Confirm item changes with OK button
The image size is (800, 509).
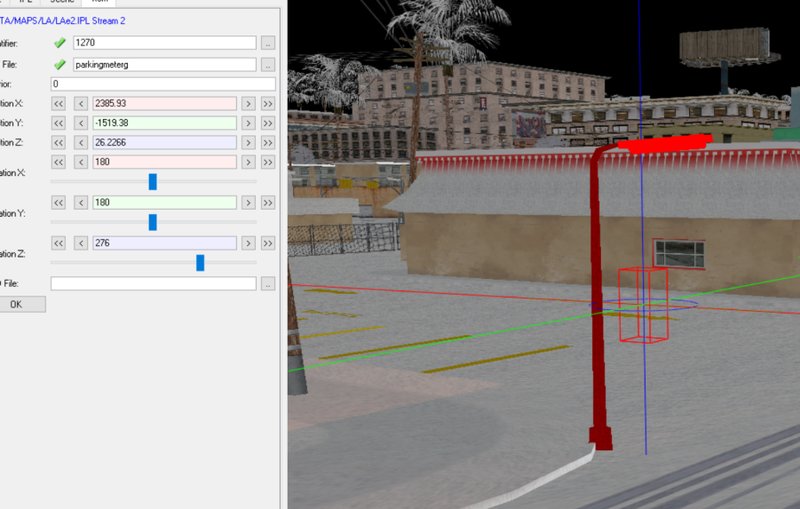(19, 304)
